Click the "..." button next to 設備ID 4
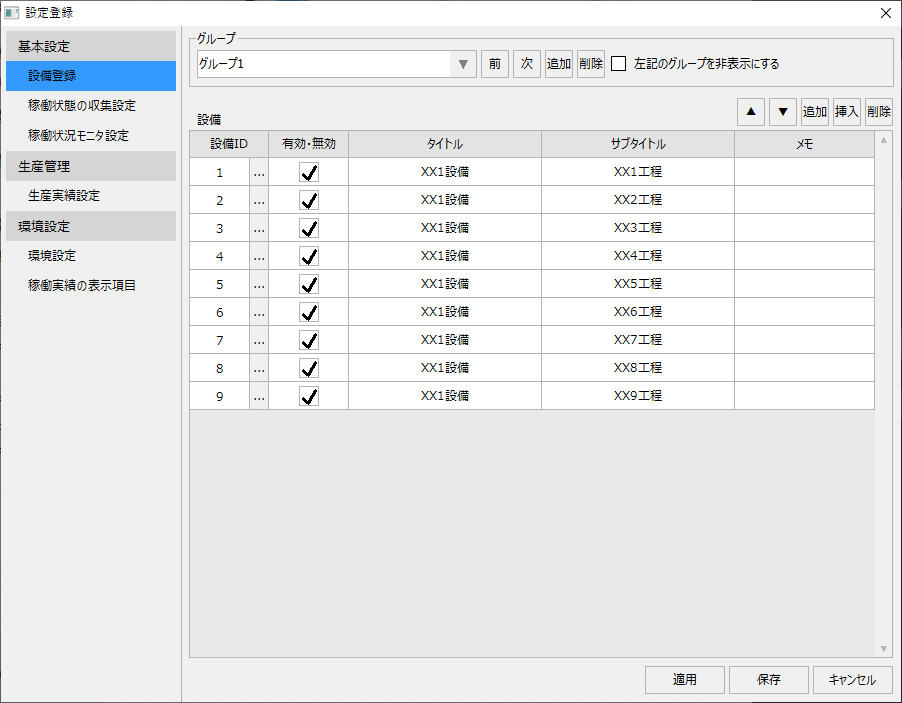The width and height of the screenshot is (902, 703). tap(258, 255)
